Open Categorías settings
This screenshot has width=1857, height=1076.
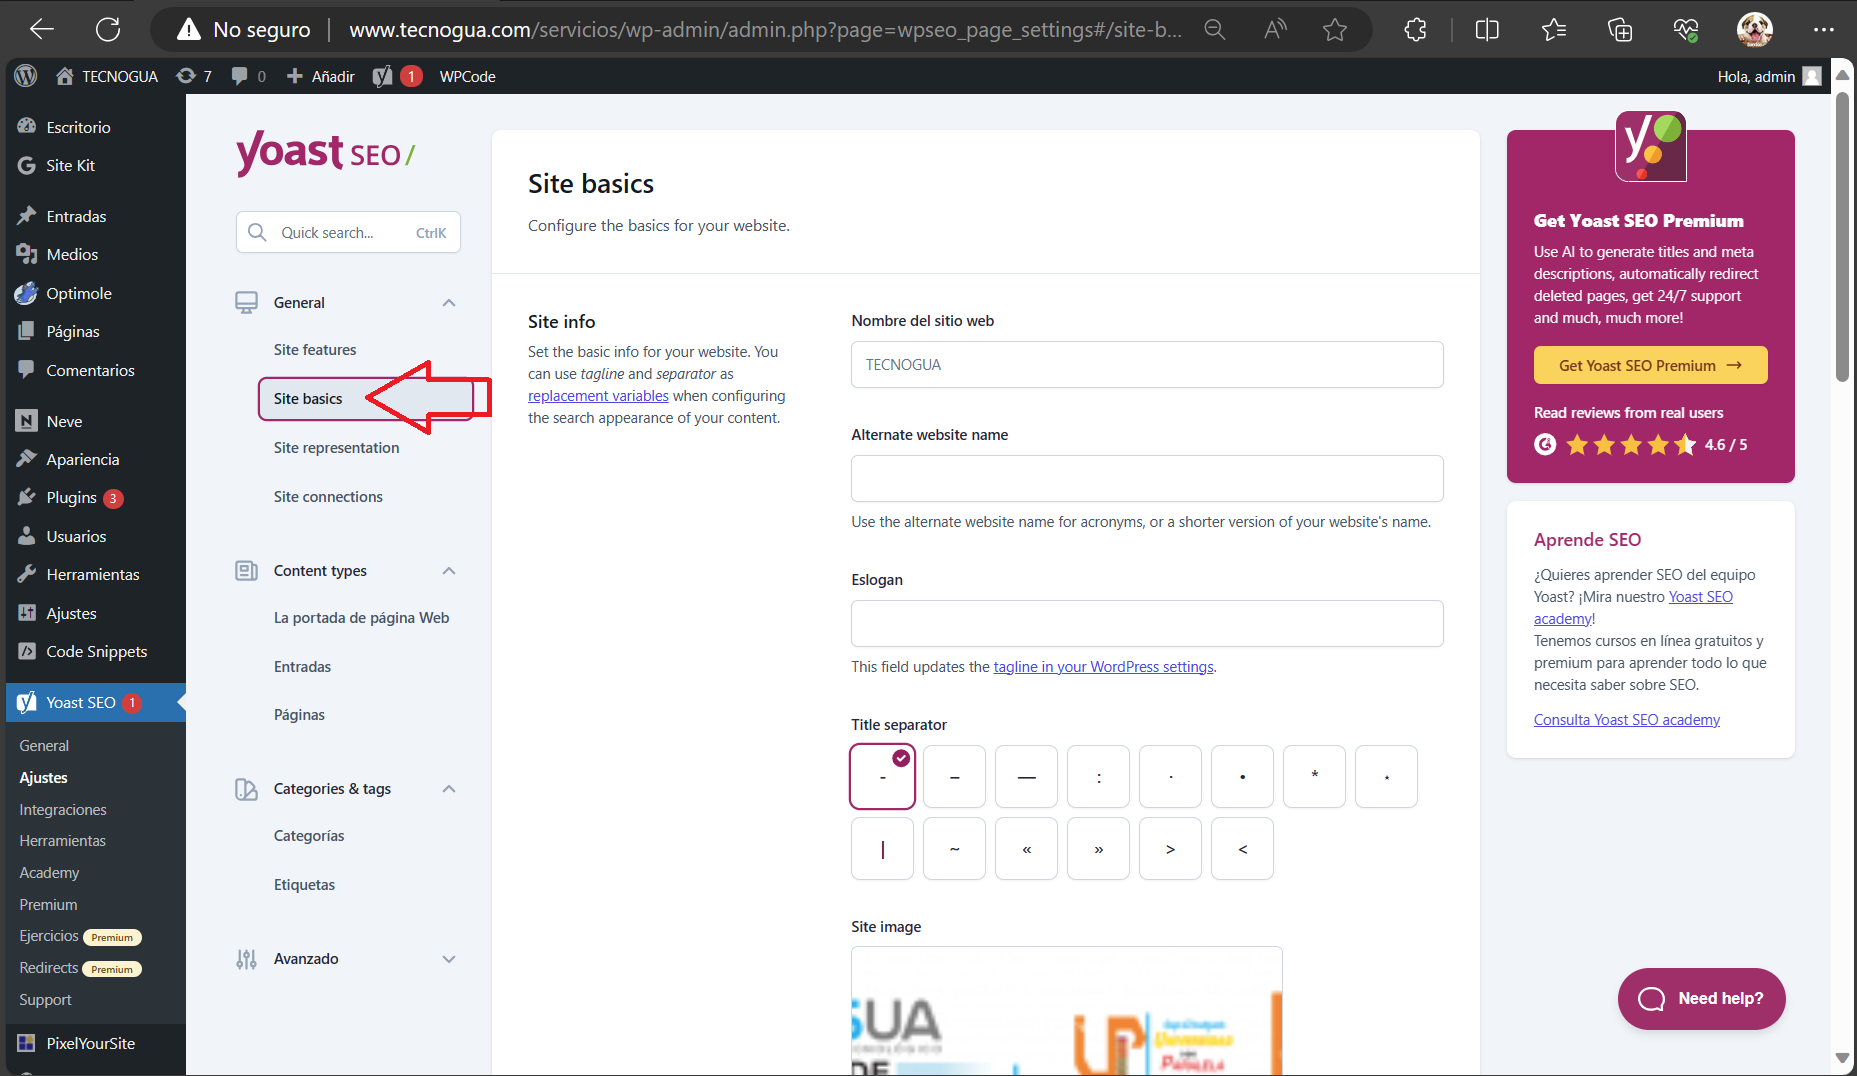(309, 836)
